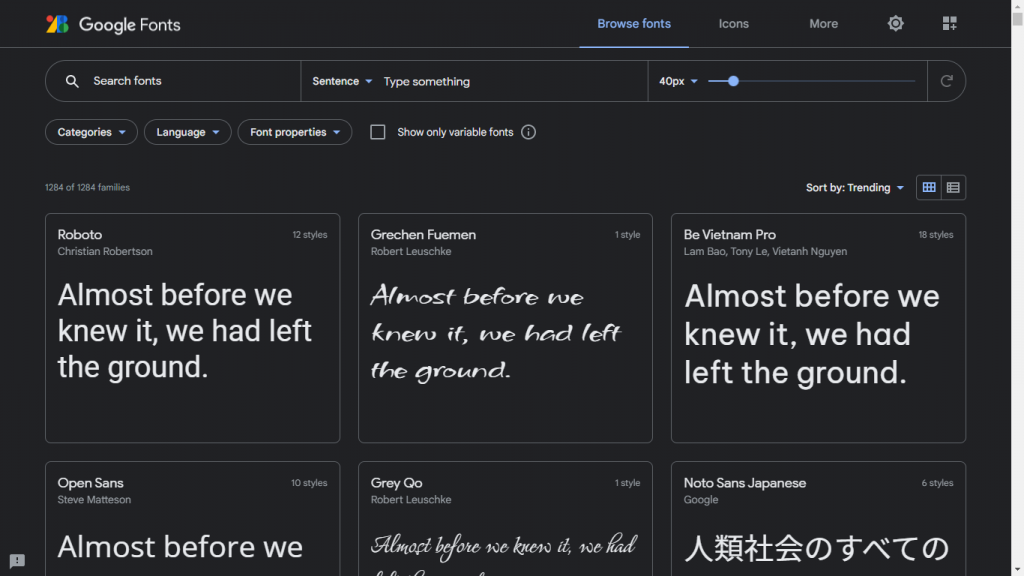Click the search magnifier icon

coord(72,81)
